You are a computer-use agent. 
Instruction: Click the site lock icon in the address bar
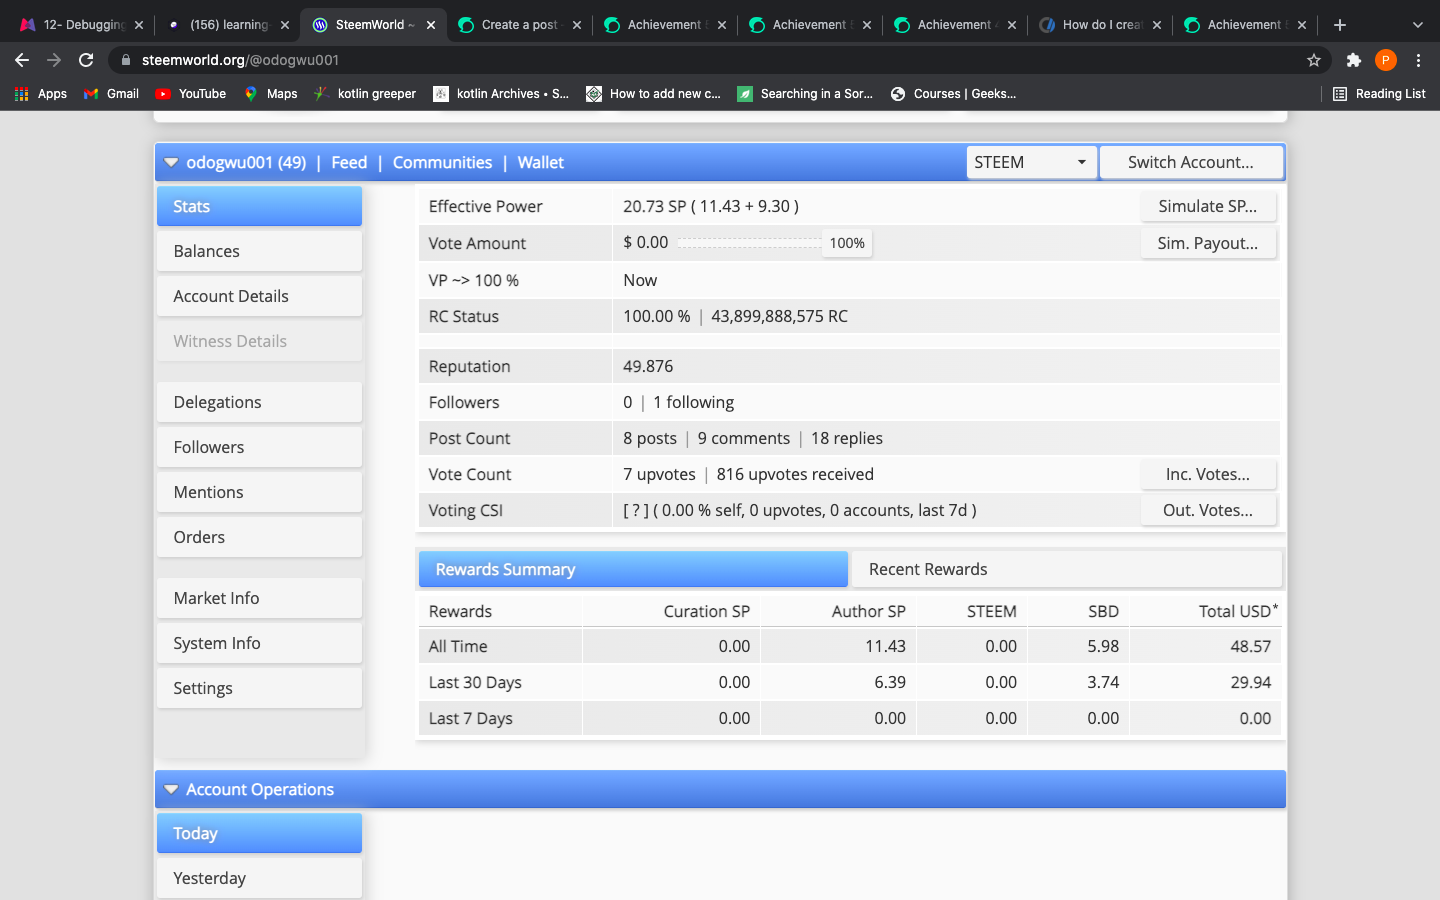click(126, 60)
